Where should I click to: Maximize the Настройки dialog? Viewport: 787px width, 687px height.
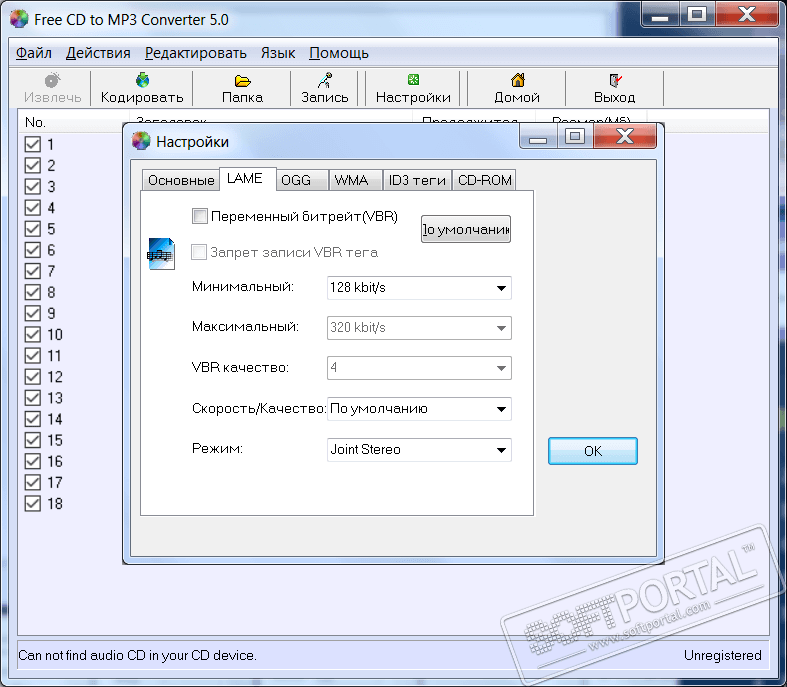point(575,136)
